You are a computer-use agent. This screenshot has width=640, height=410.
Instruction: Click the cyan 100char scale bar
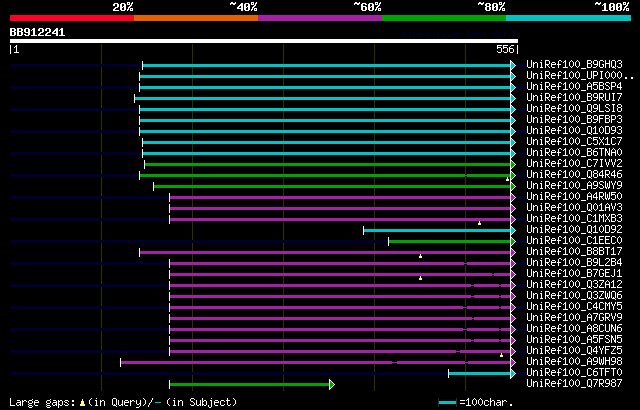(x=447, y=403)
